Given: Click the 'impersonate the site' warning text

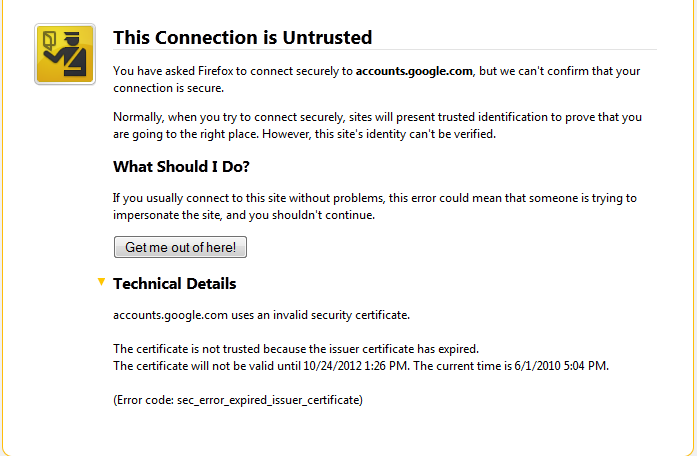Looking at the screenshot, I should pyautogui.click(x=167, y=215).
